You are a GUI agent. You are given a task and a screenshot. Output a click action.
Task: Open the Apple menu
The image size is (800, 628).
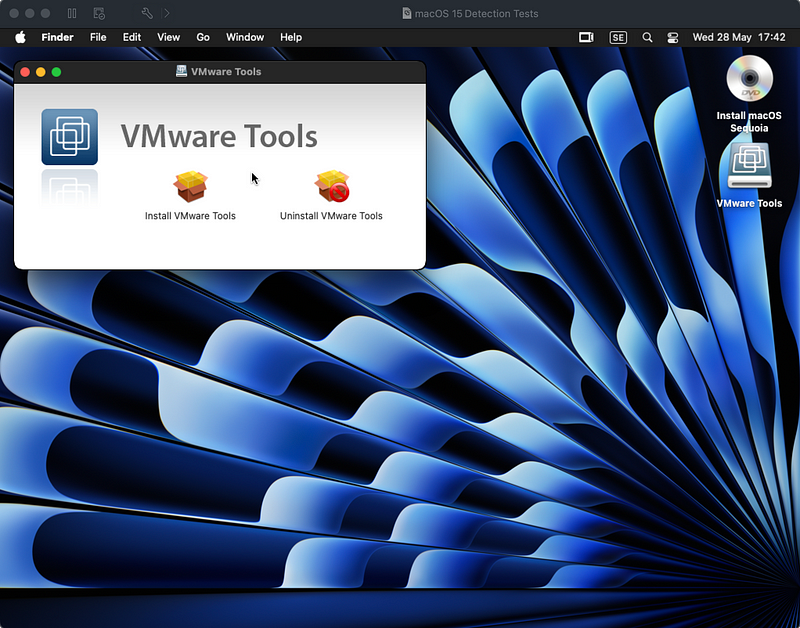point(20,37)
